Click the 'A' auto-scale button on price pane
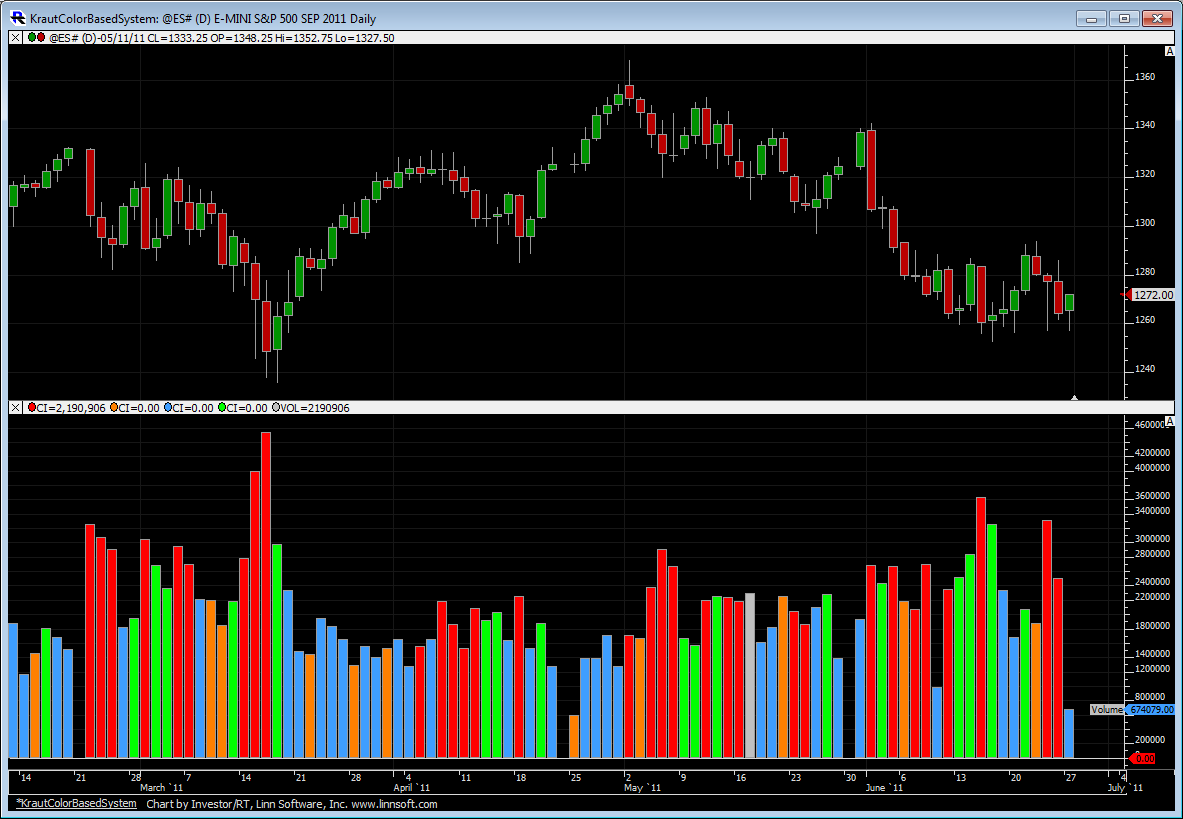 click(x=1169, y=51)
